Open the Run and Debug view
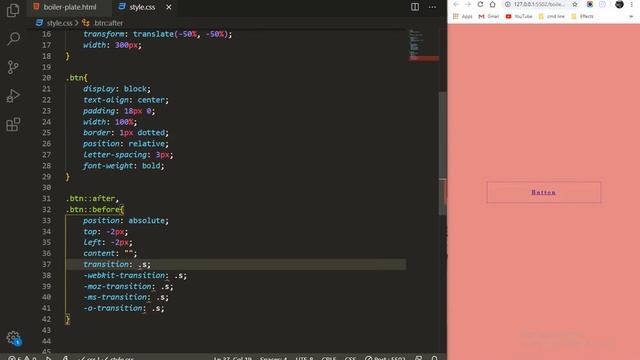The image size is (640, 360). coord(13,96)
